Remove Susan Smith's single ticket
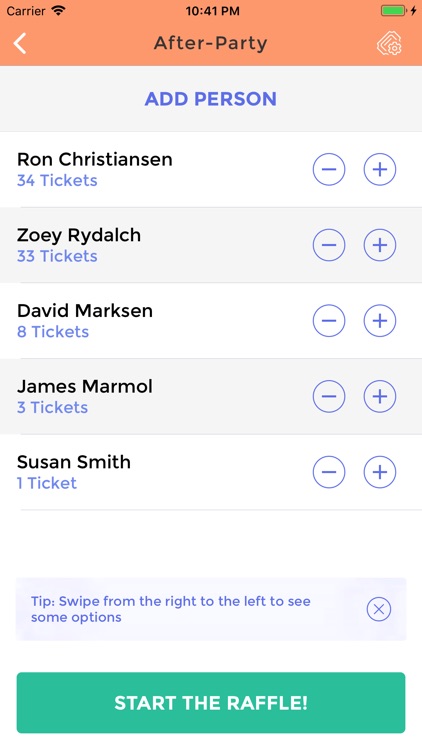The image size is (422, 750). point(329,472)
